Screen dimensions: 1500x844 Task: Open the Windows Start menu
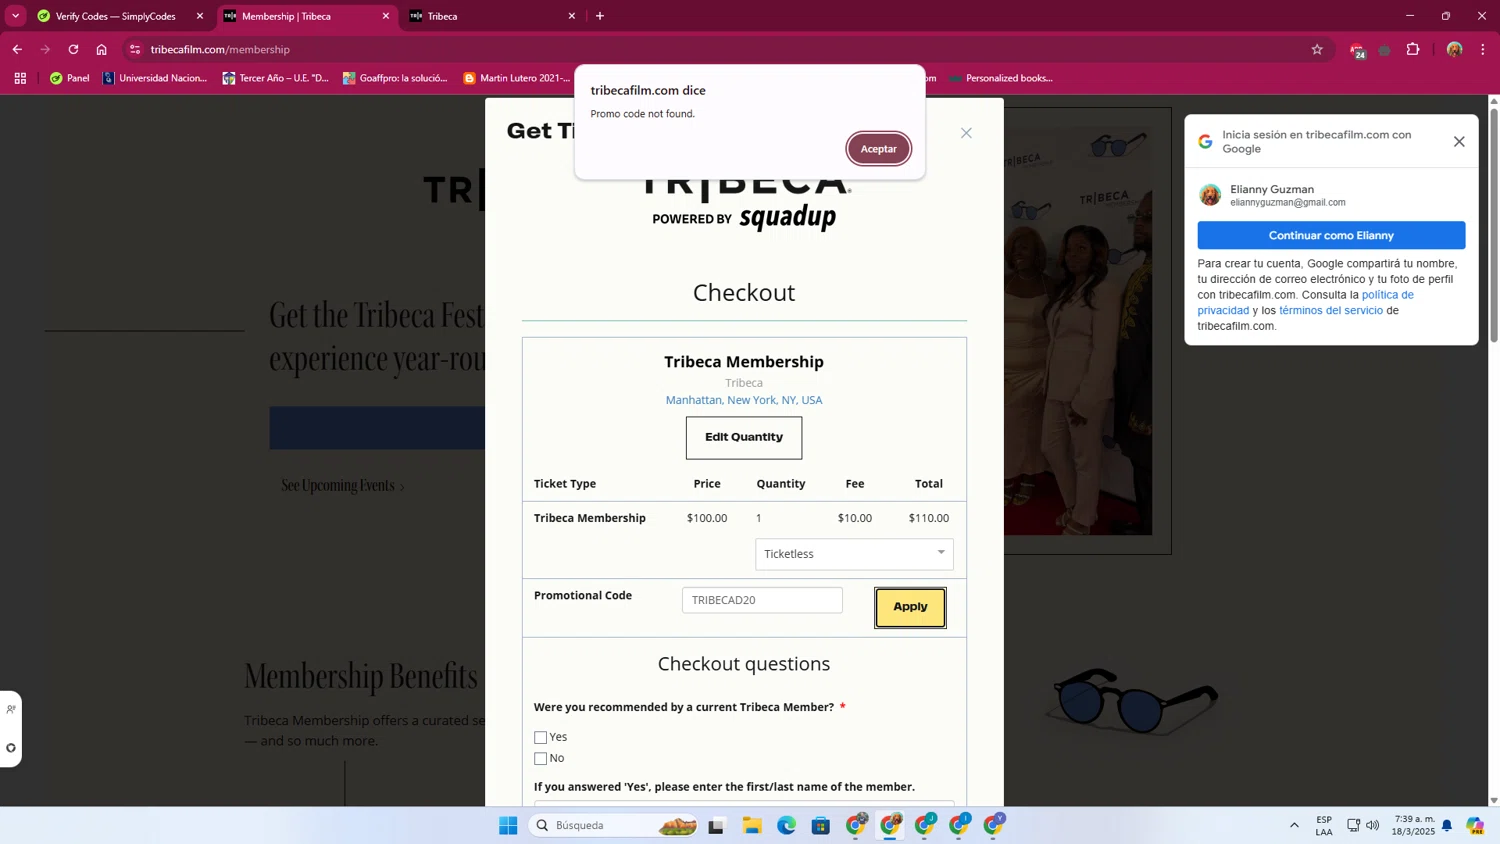(508, 825)
